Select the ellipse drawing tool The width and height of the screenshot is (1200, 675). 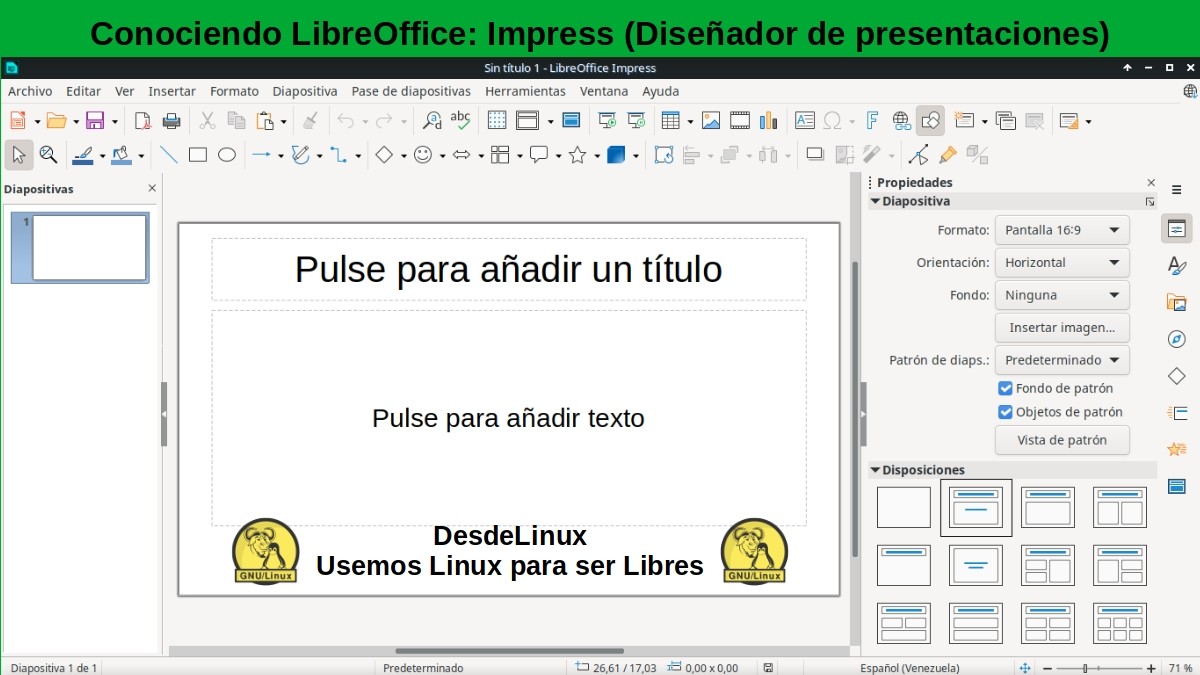(x=227, y=155)
